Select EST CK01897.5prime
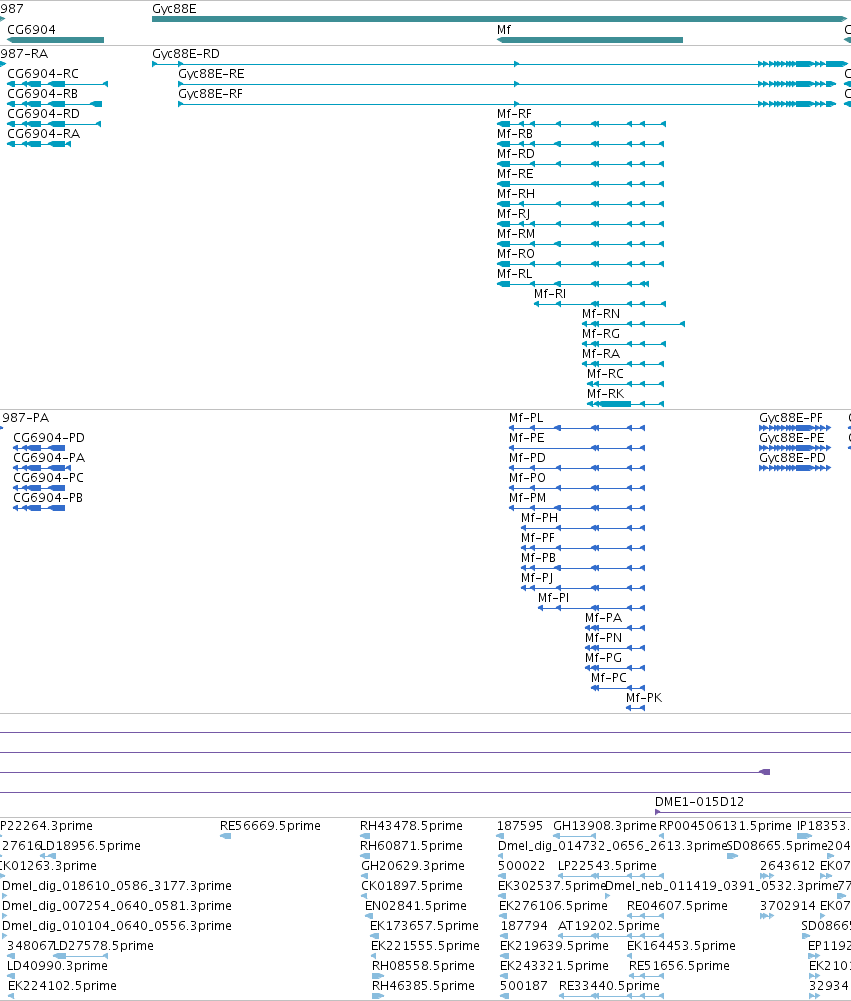Image resolution: width=851 pixels, height=1001 pixels. click(x=412, y=885)
